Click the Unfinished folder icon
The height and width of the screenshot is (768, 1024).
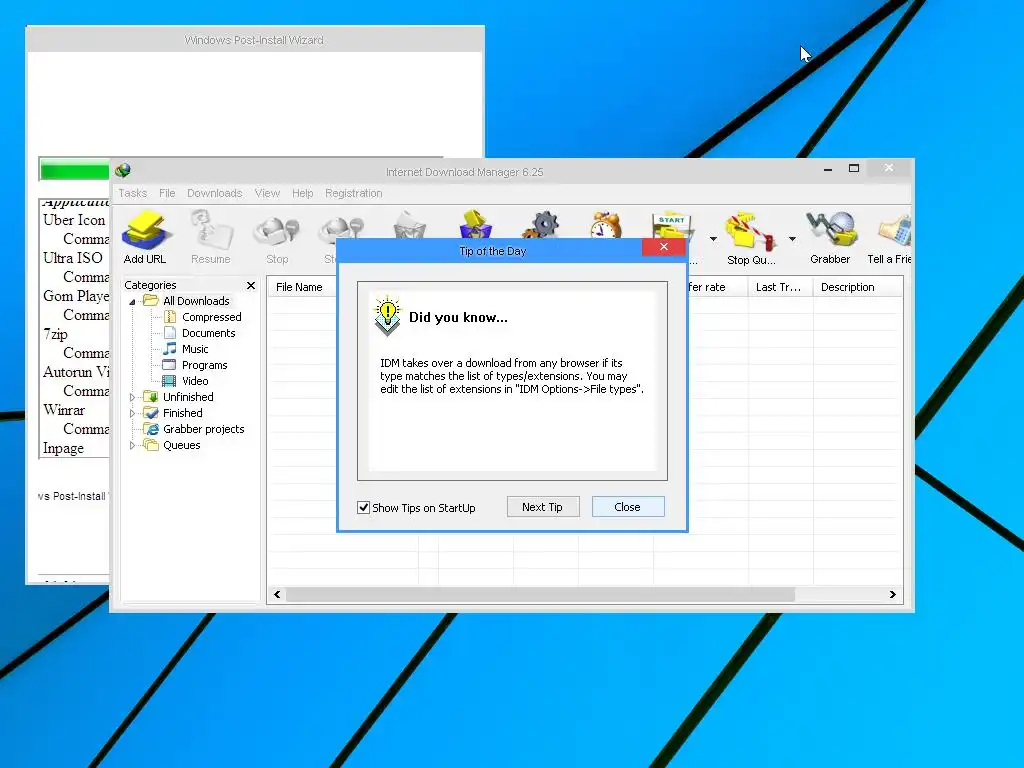click(151, 397)
